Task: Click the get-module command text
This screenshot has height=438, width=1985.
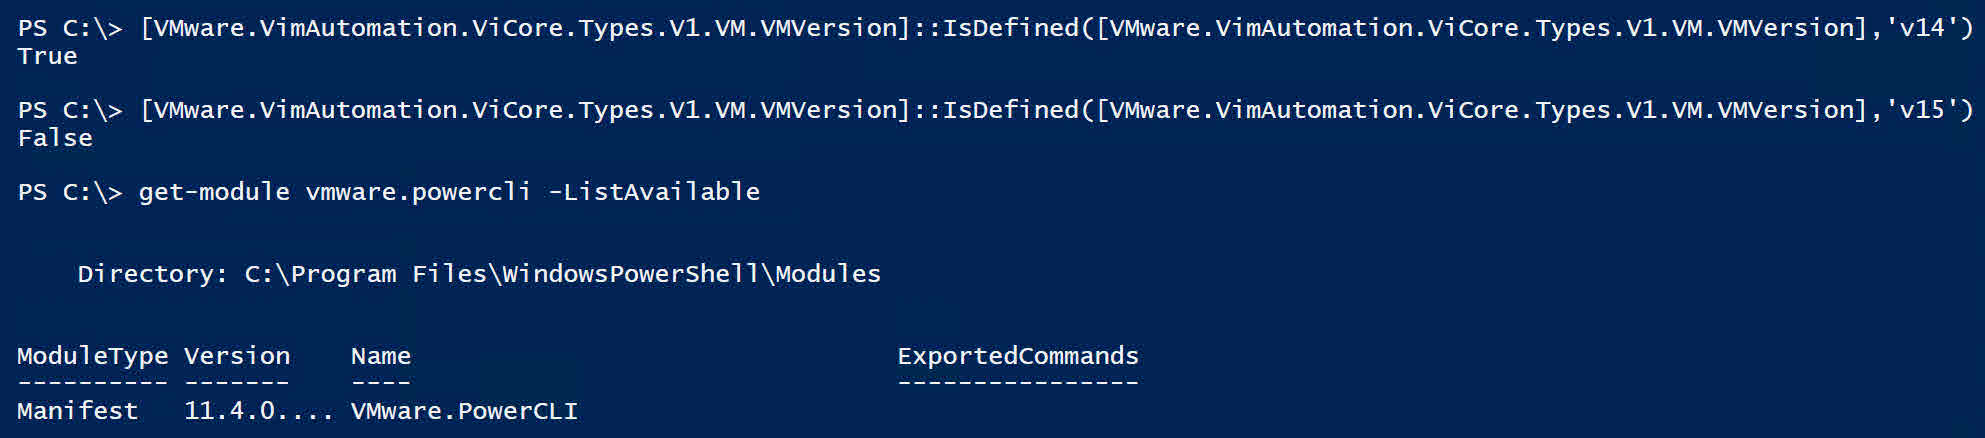Action: [214, 192]
